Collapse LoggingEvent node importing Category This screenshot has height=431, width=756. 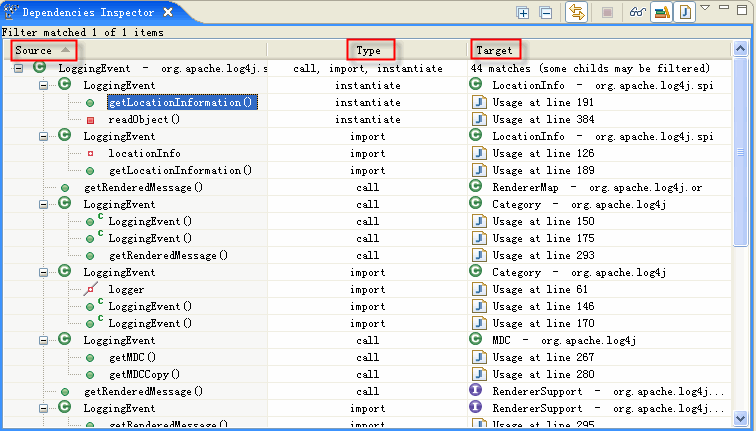click(43, 272)
